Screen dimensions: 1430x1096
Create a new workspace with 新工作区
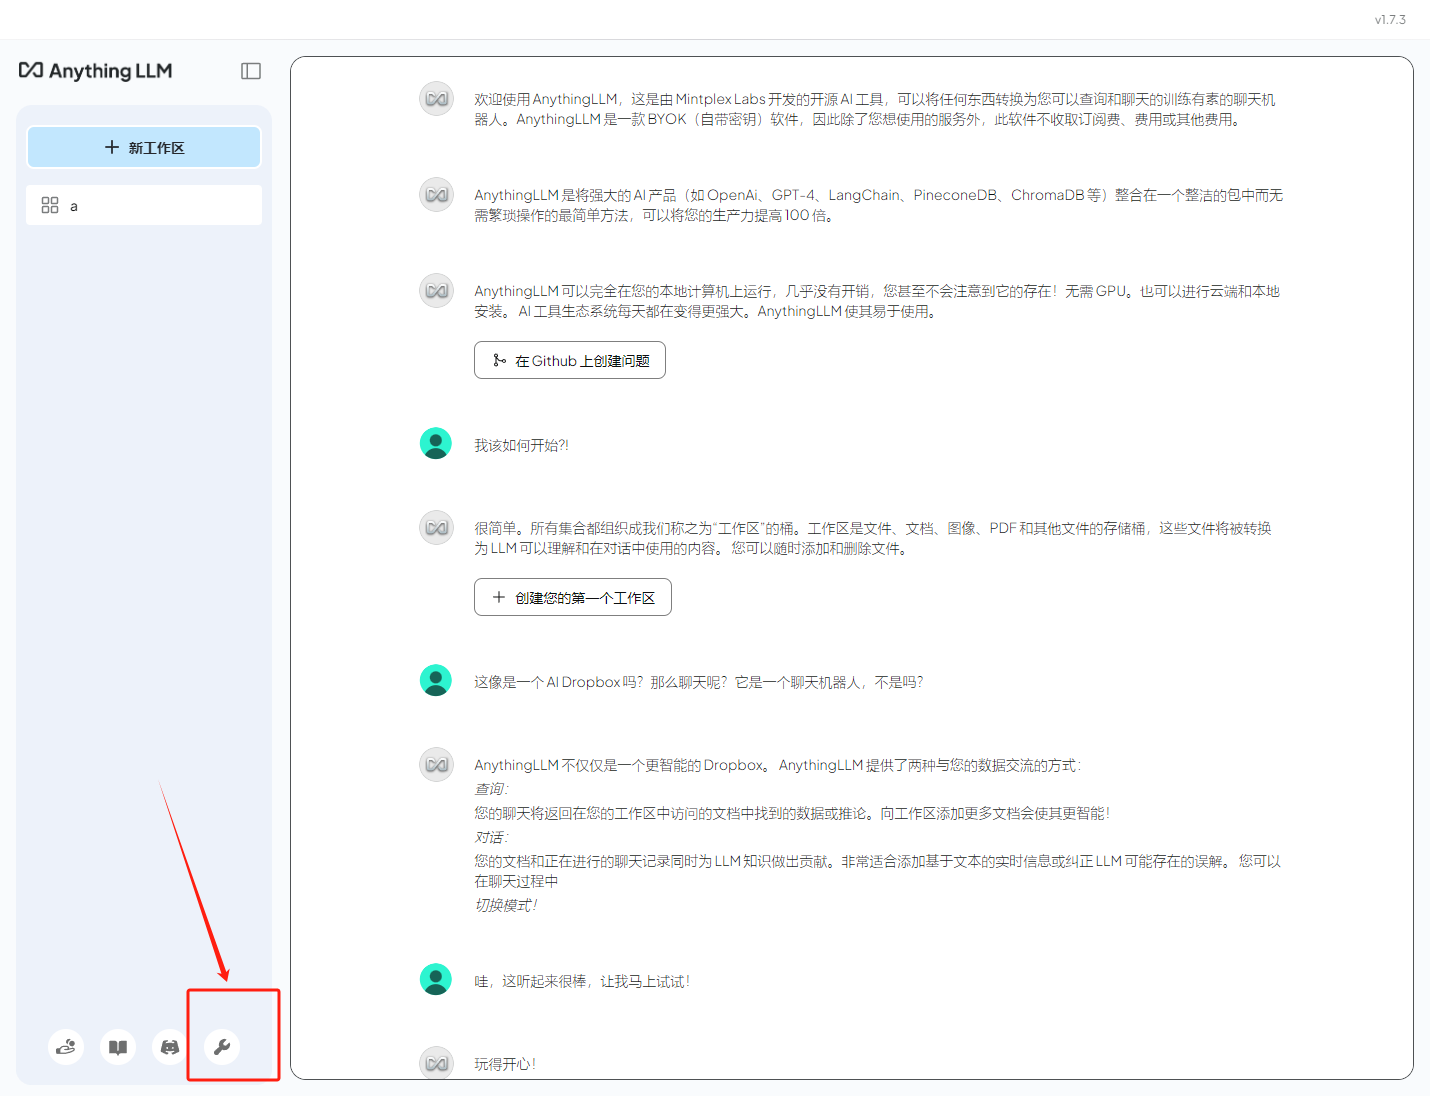tap(144, 147)
